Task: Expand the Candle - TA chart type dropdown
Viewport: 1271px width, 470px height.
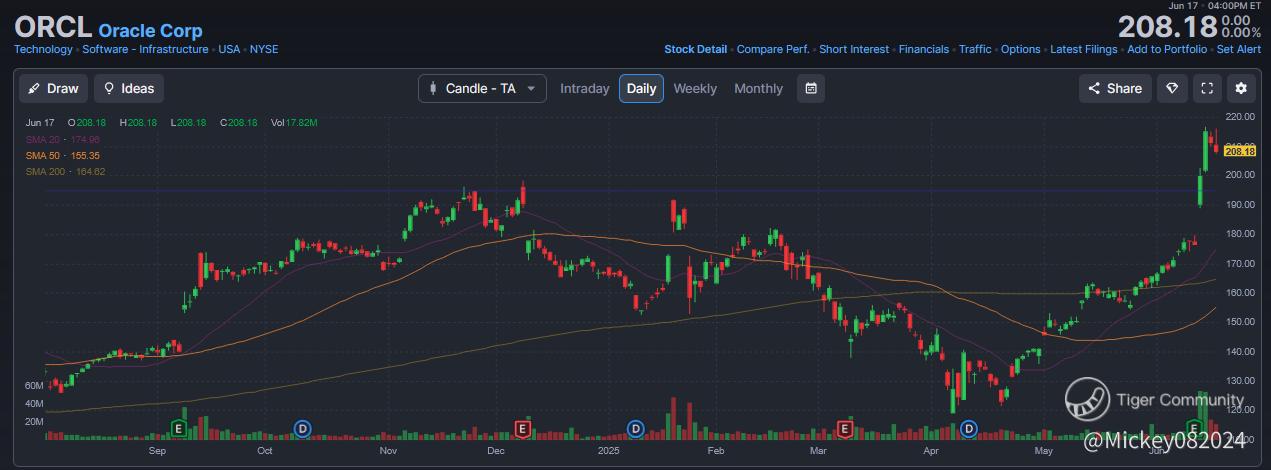Action: coord(482,88)
